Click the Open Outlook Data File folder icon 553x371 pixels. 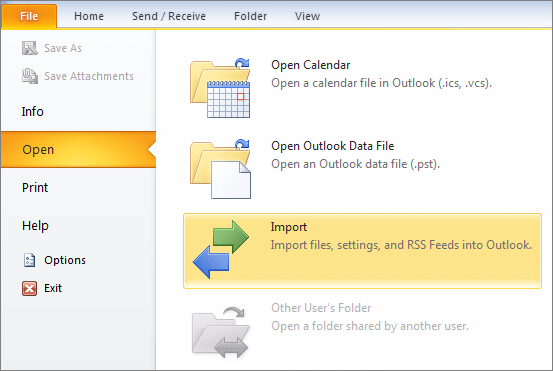(x=220, y=169)
